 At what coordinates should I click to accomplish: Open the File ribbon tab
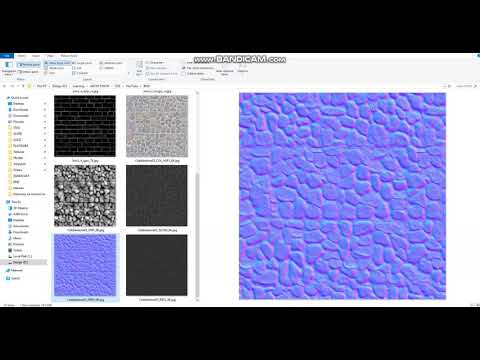[x=6, y=56]
